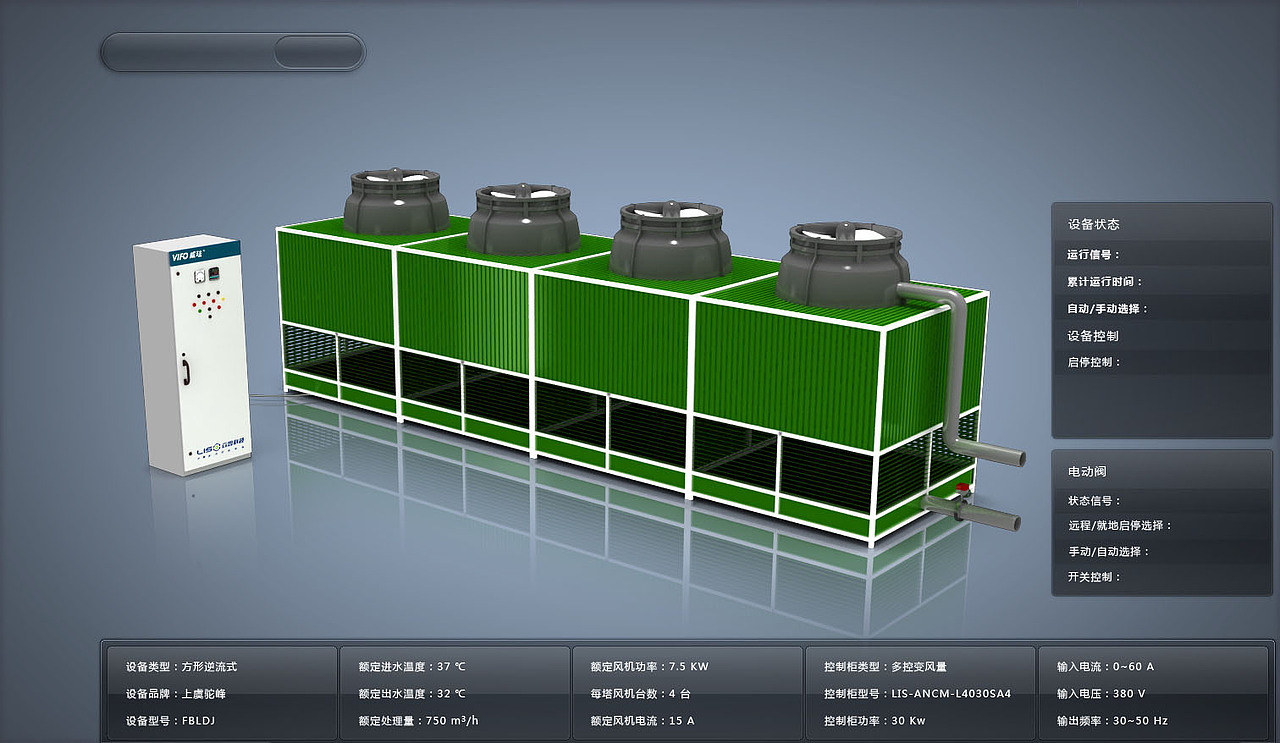Toggle the pill-shaped switch at top
1280x743 pixels.
(233, 52)
